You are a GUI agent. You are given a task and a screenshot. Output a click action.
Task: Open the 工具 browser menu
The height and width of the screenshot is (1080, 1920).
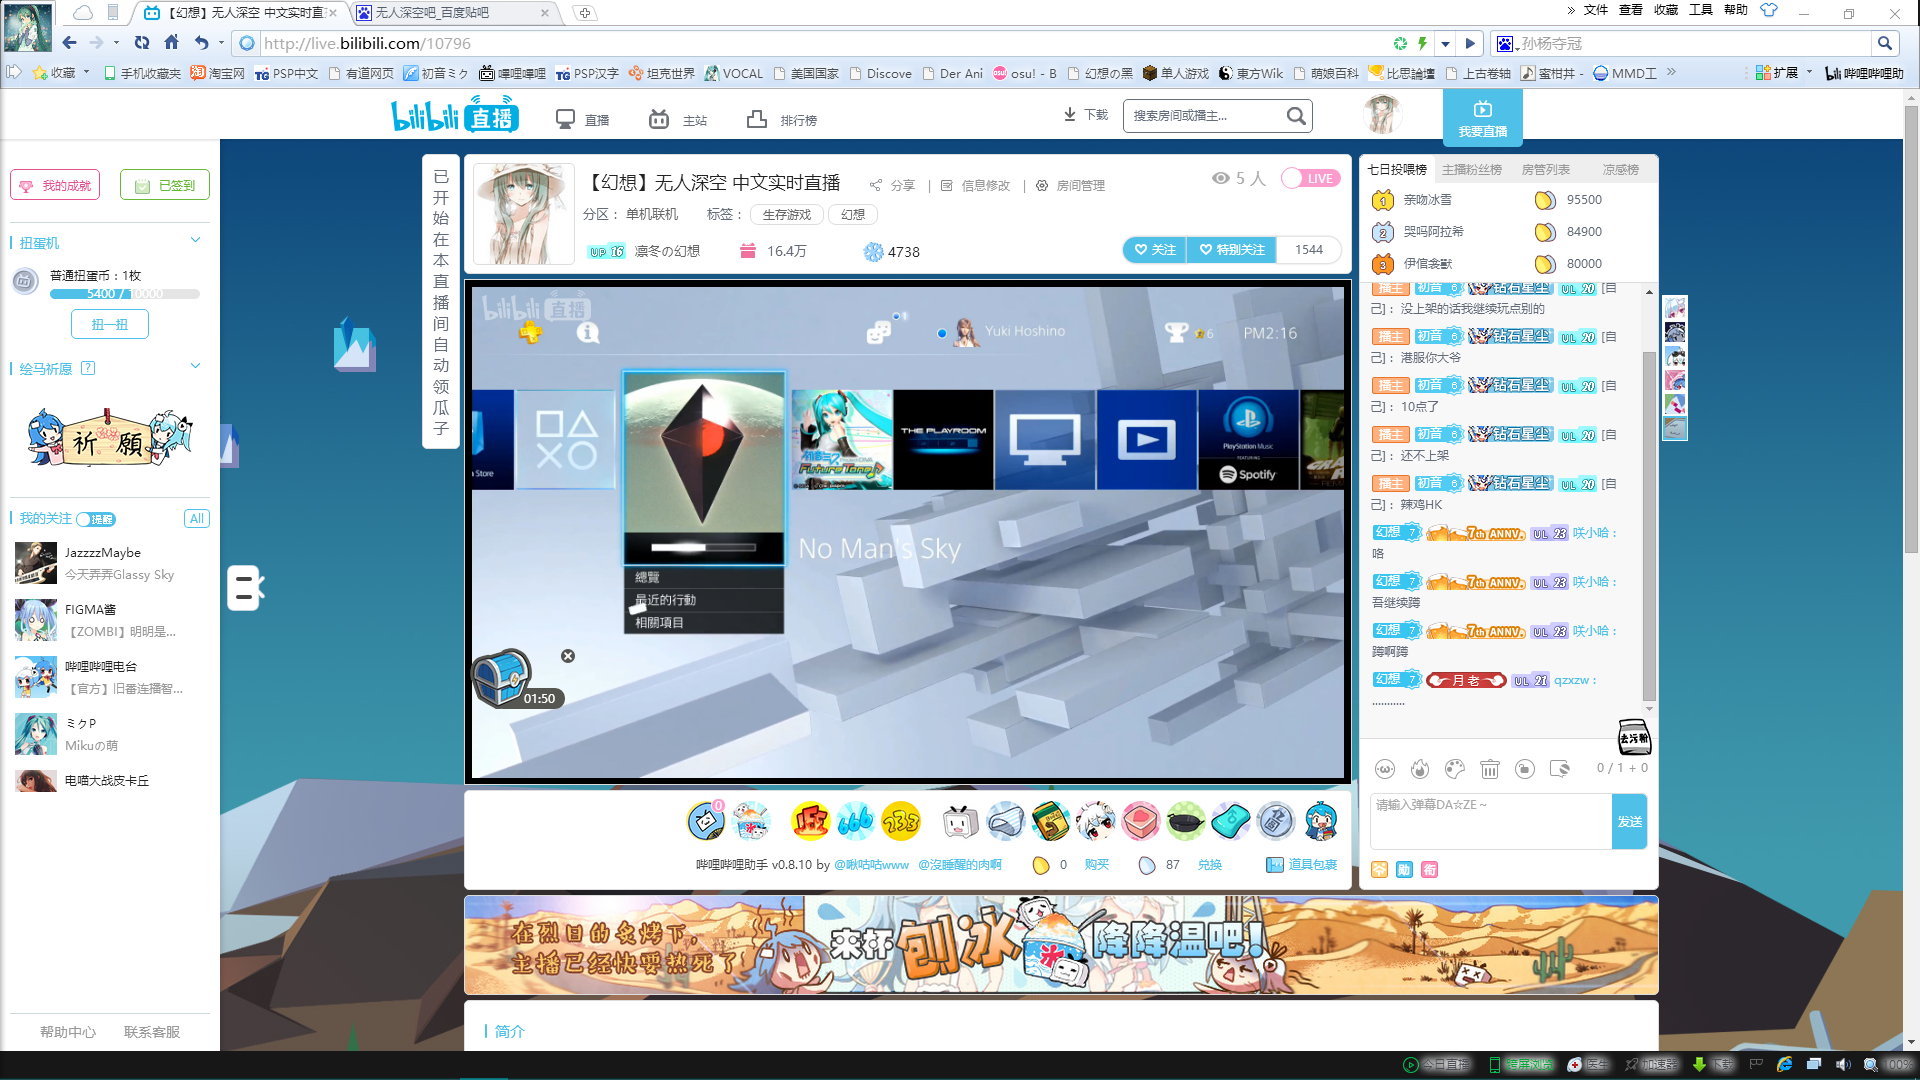[1700, 10]
